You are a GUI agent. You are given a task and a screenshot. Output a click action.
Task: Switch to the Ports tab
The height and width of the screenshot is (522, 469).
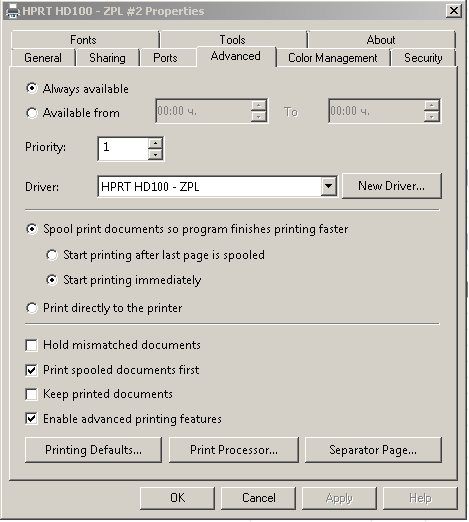(x=165, y=58)
